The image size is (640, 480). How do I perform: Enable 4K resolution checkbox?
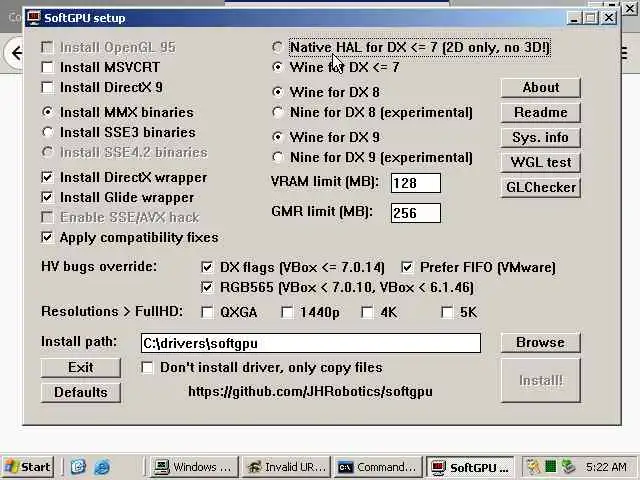tap(367, 313)
